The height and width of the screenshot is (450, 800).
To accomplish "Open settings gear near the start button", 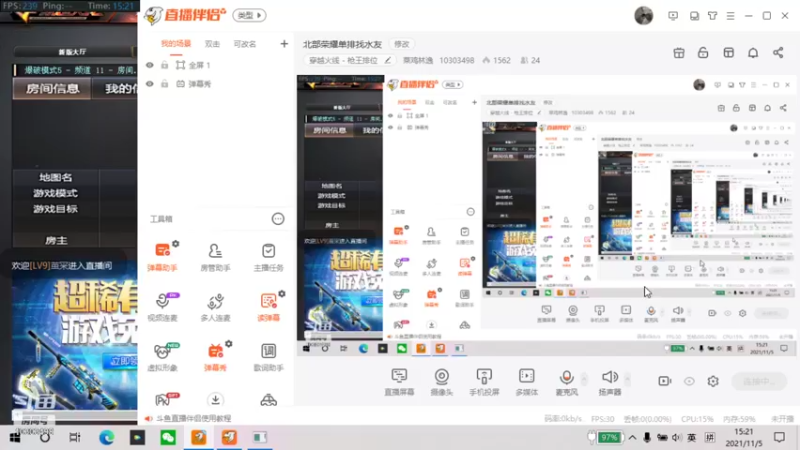I will [x=713, y=381].
